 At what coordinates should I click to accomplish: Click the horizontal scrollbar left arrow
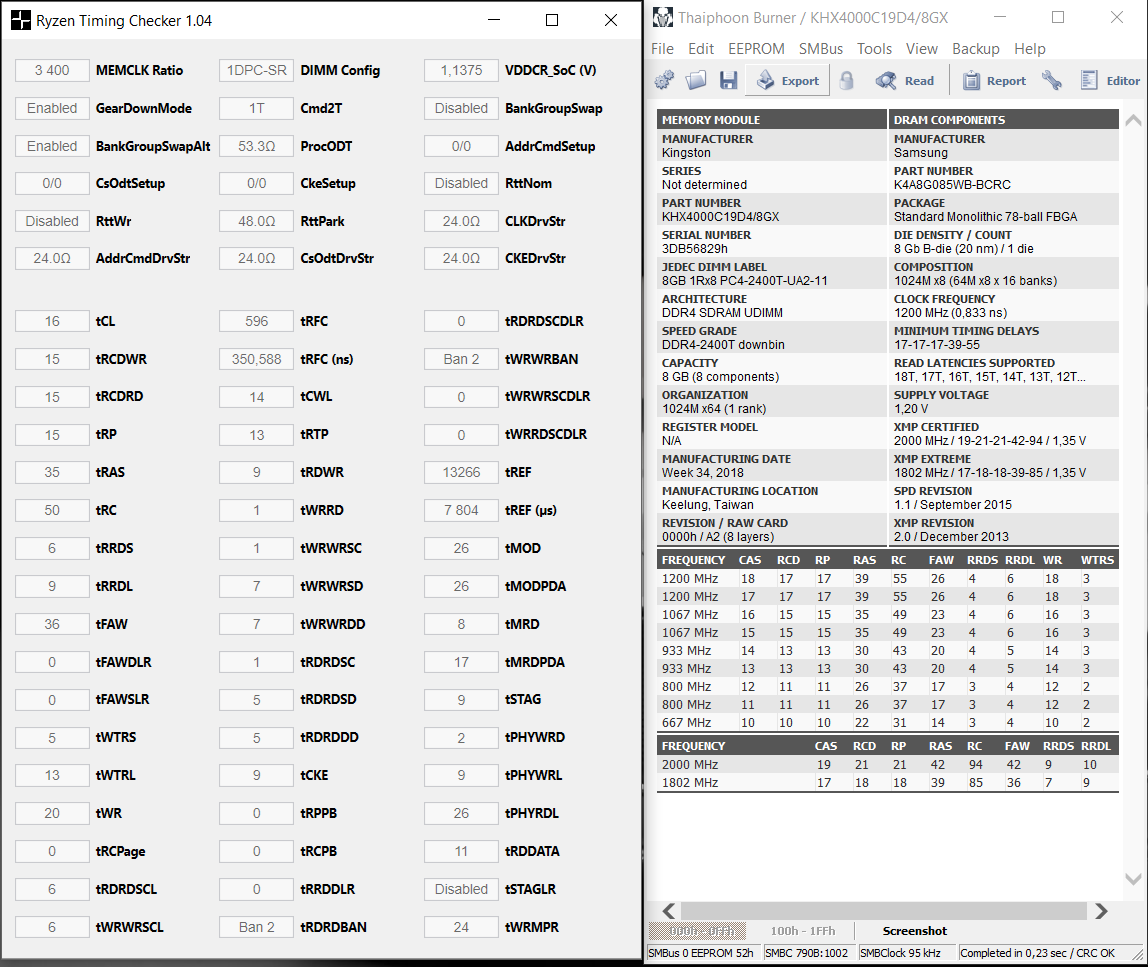point(668,911)
